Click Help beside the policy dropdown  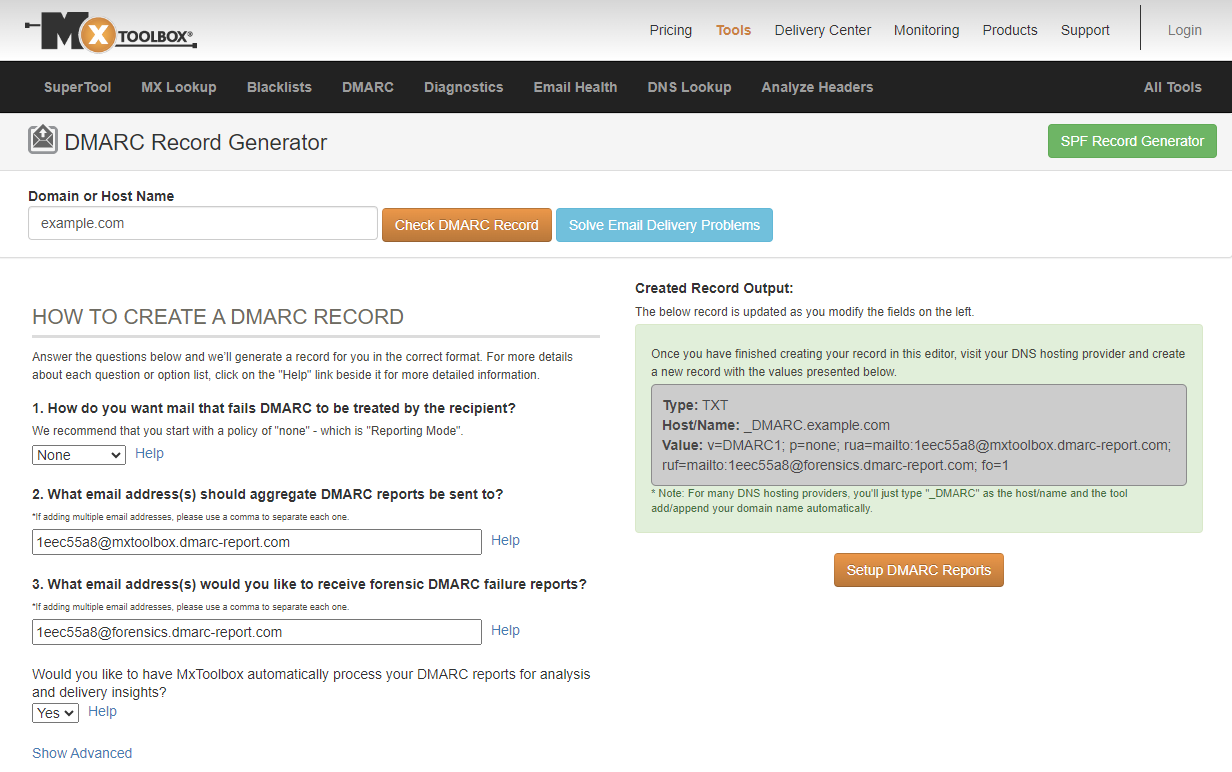click(149, 453)
